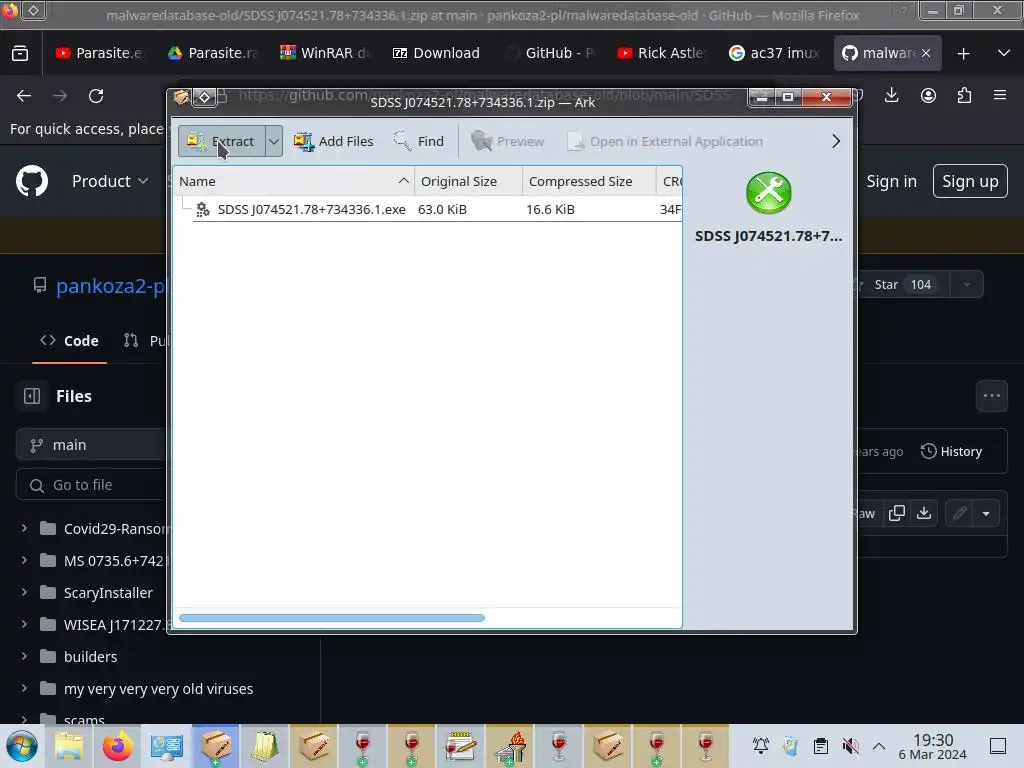Screen dimensions: 1024x768
Task: Collapse the Files side panel icon
Action: pos(32,396)
